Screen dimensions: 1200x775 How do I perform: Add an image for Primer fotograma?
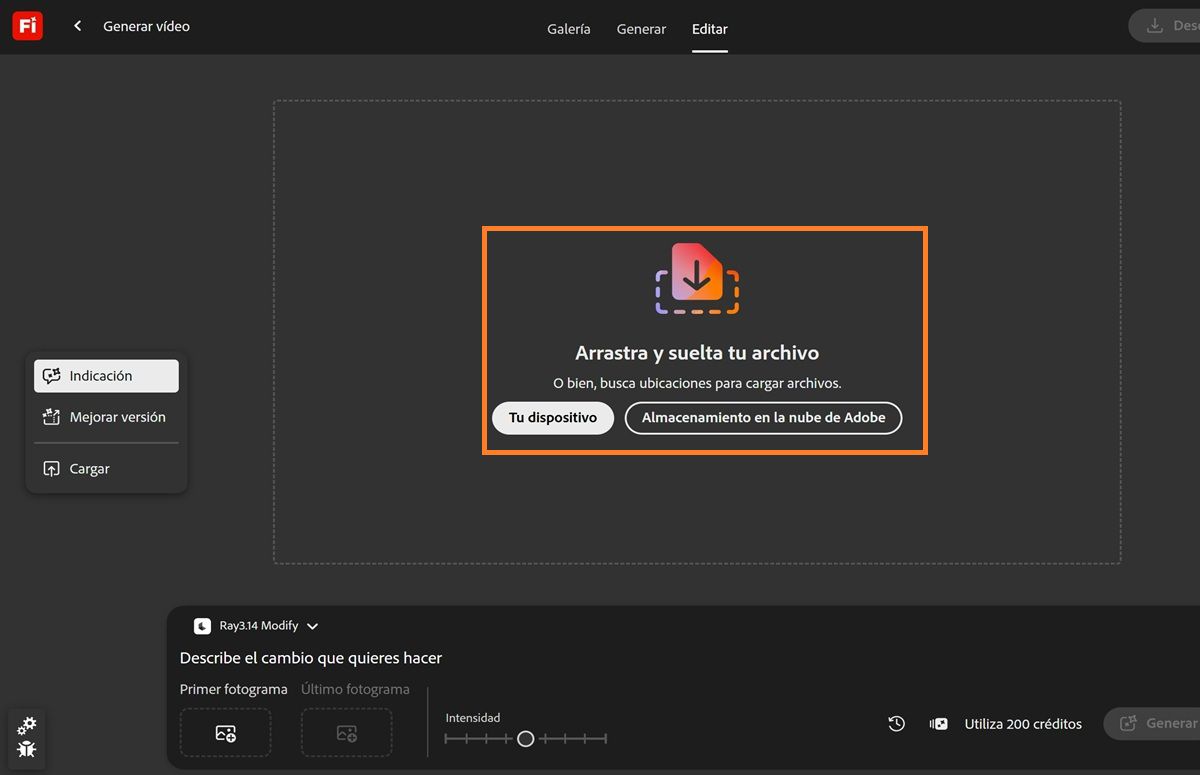225,732
